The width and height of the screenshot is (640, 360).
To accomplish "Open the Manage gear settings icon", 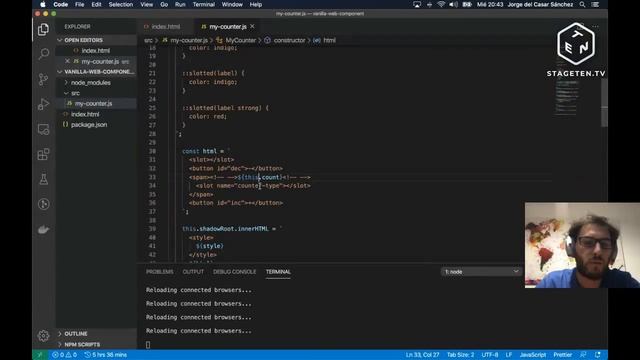I will [x=43, y=336].
